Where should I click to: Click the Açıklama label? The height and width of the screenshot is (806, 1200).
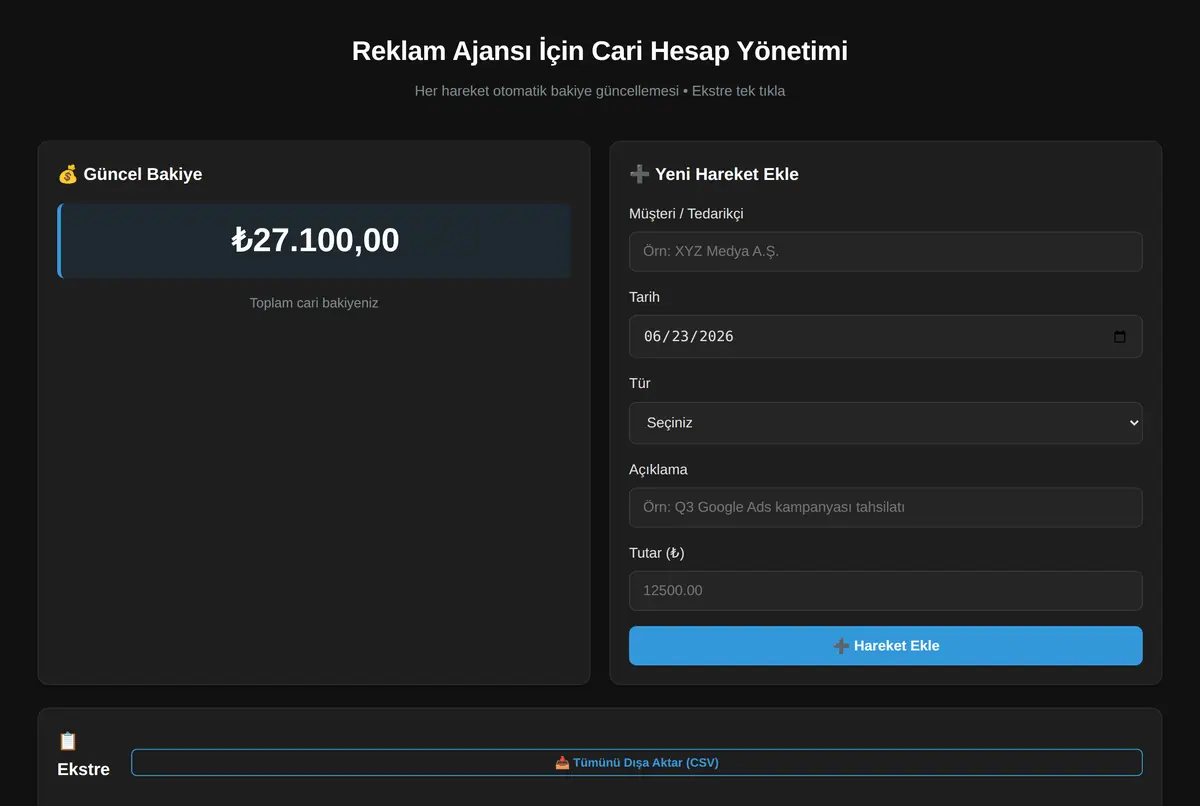point(658,469)
